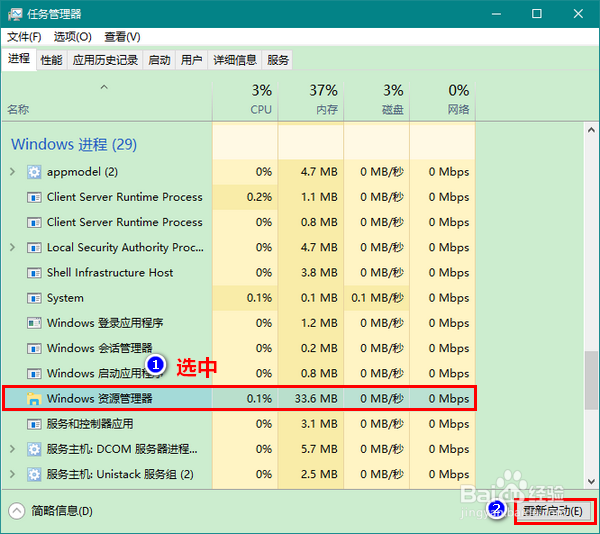Image resolution: width=600 pixels, height=534 pixels.
Task: Expand the Local Security Authority Process group
Action: (13, 247)
